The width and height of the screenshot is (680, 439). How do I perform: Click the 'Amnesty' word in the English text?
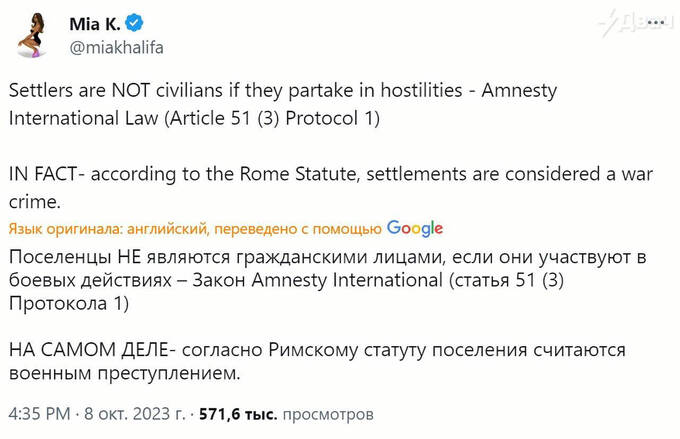519,91
